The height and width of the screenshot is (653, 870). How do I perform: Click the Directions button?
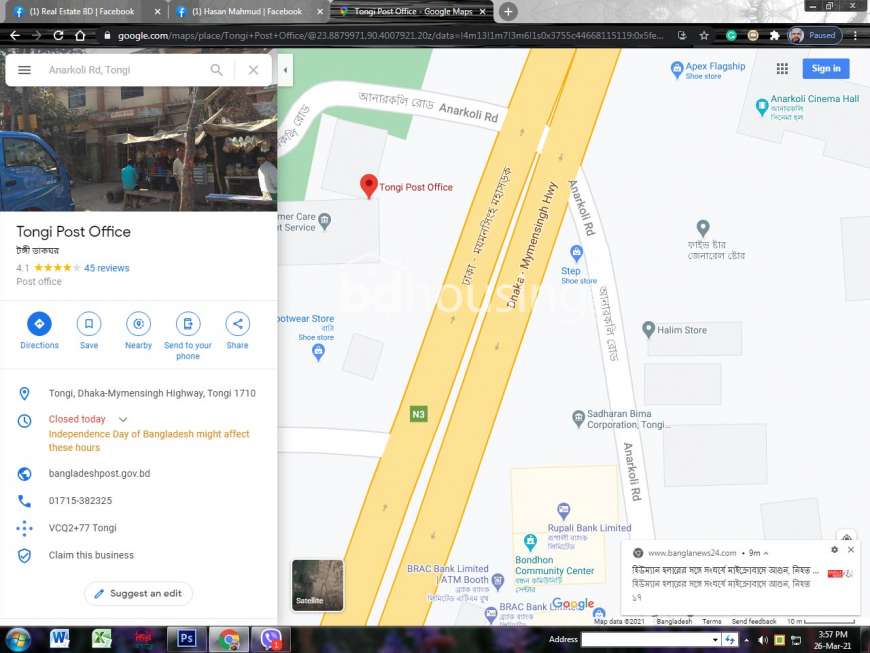39,324
